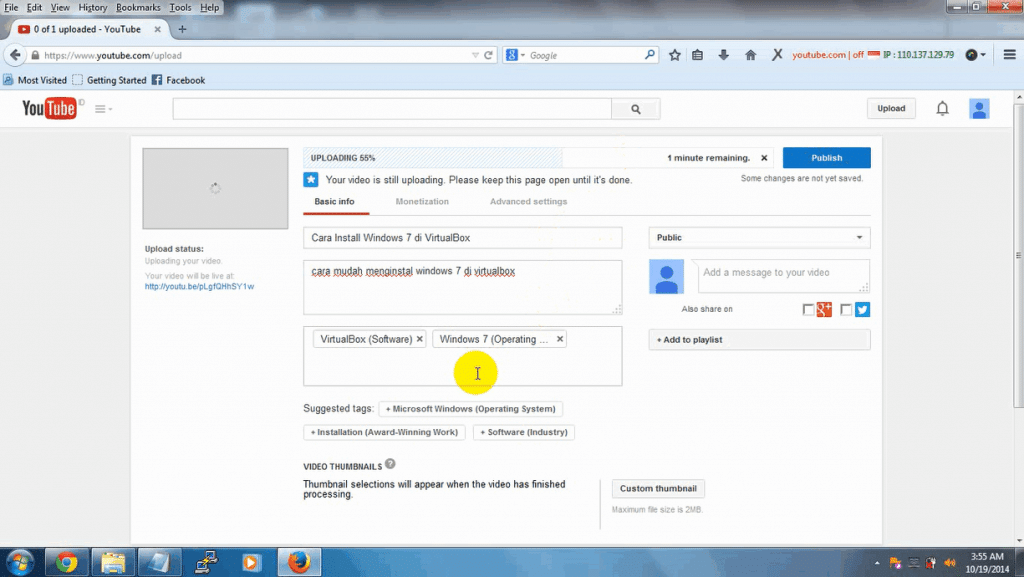The height and width of the screenshot is (577, 1024).
Task: Add suggested tag Software (Industry)
Action: point(524,432)
